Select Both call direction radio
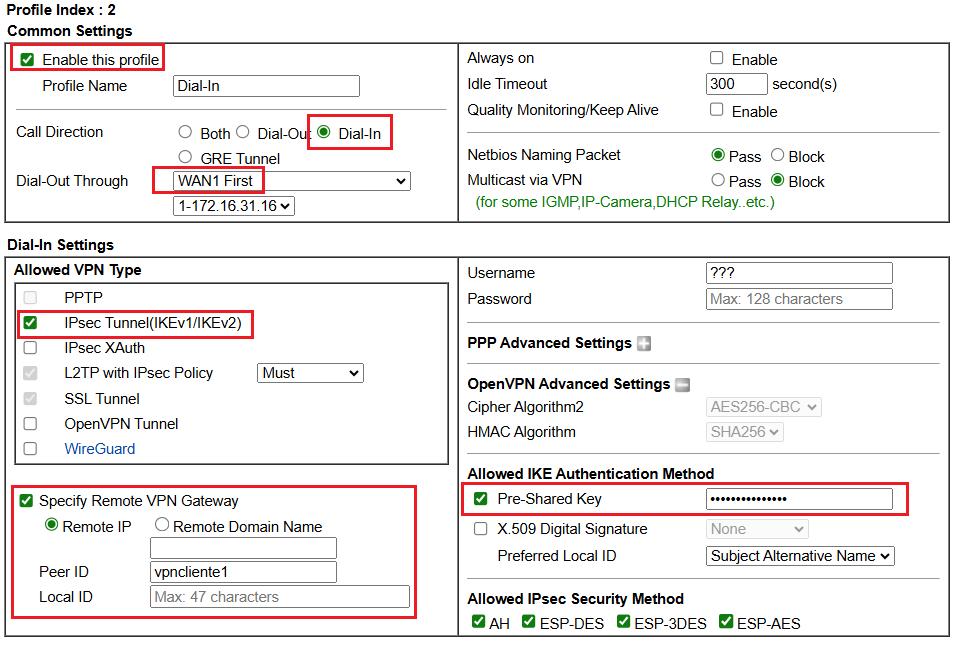966x647 pixels. tap(185, 132)
